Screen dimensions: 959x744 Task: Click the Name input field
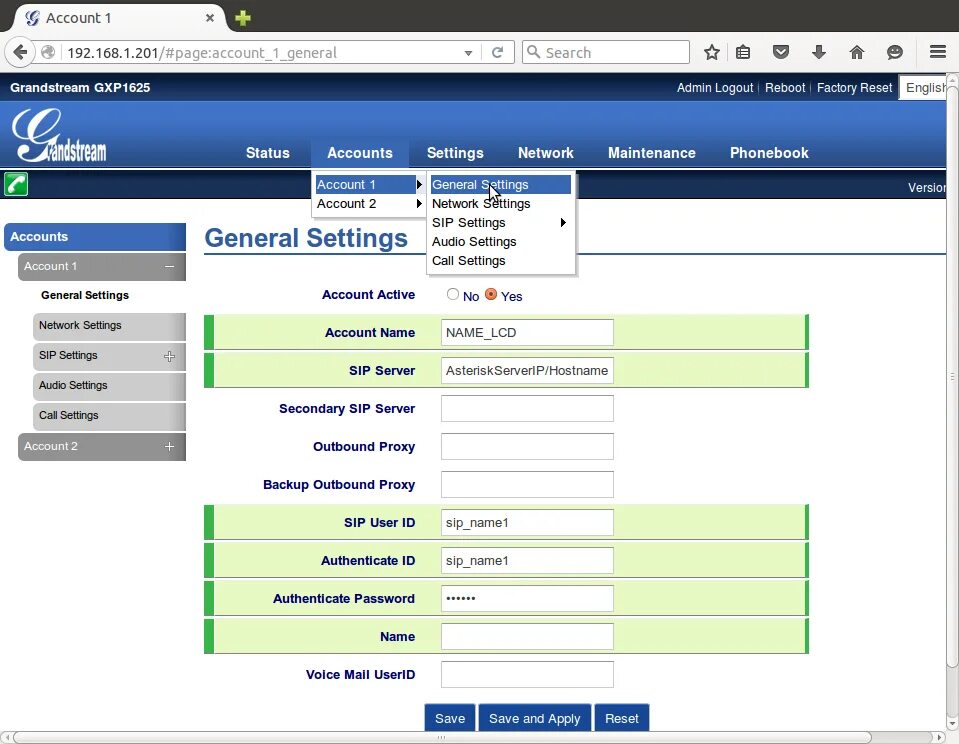pos(527,636)
